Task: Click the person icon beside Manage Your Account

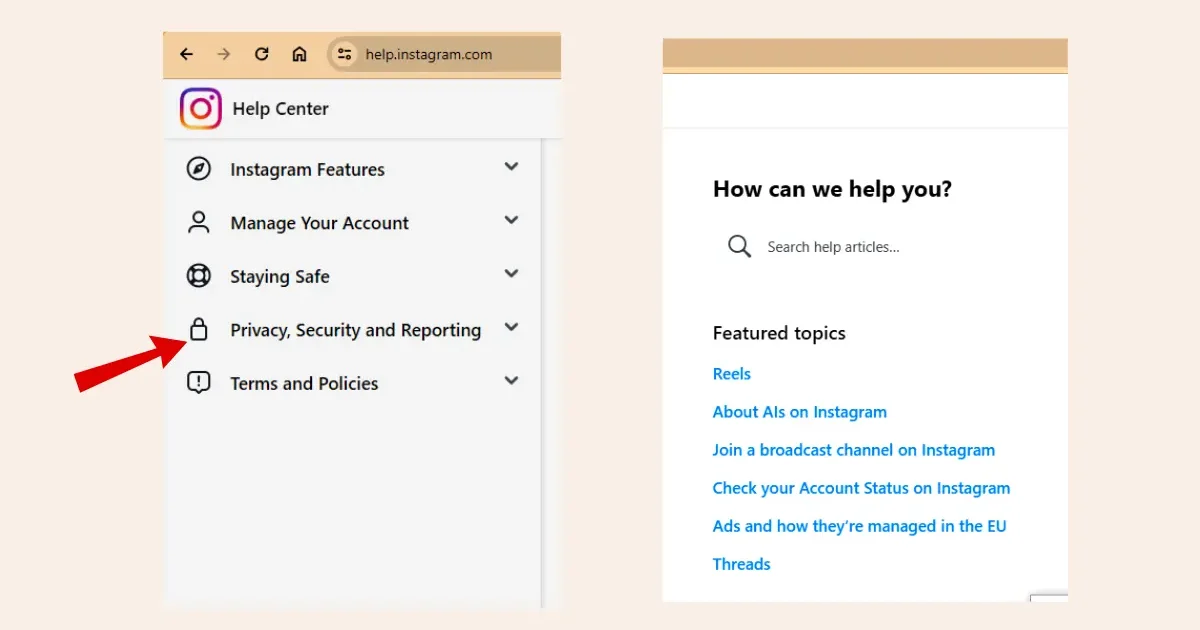Action: click(x=198, y=222)
